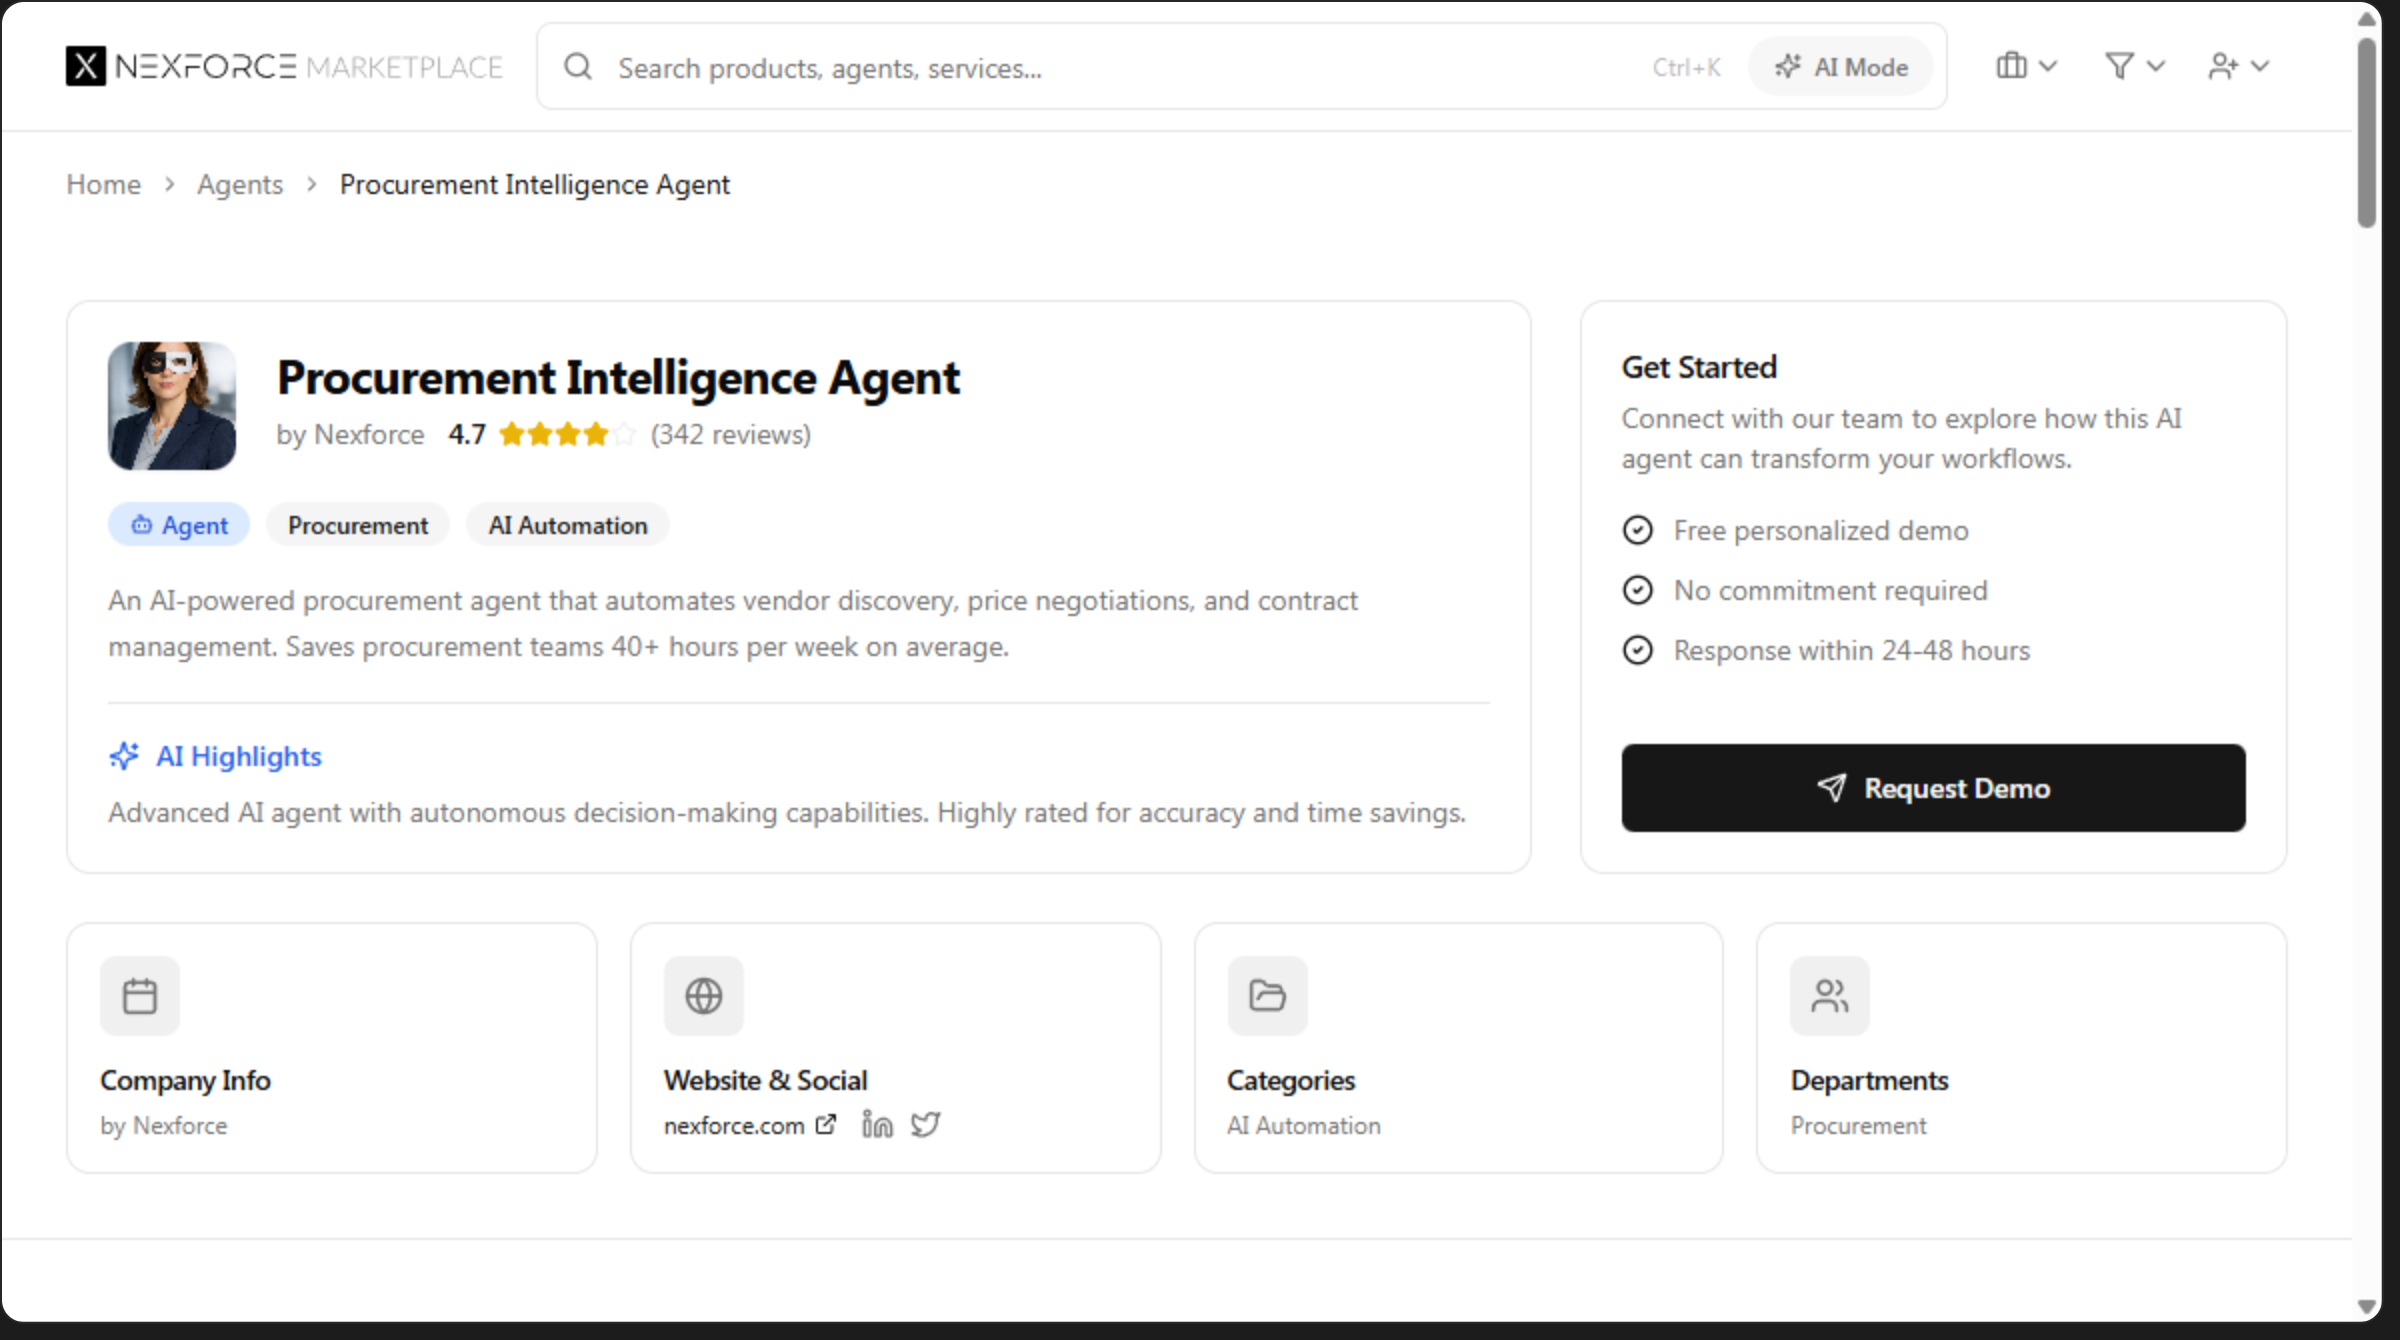
Task: Navigate to Agents breadcrumb
Action: point(240,184)
